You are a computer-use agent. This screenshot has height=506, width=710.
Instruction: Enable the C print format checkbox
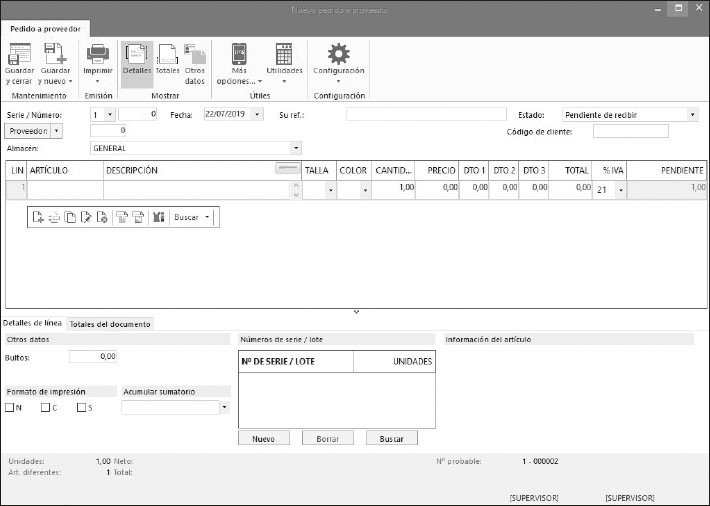point(45,407)
